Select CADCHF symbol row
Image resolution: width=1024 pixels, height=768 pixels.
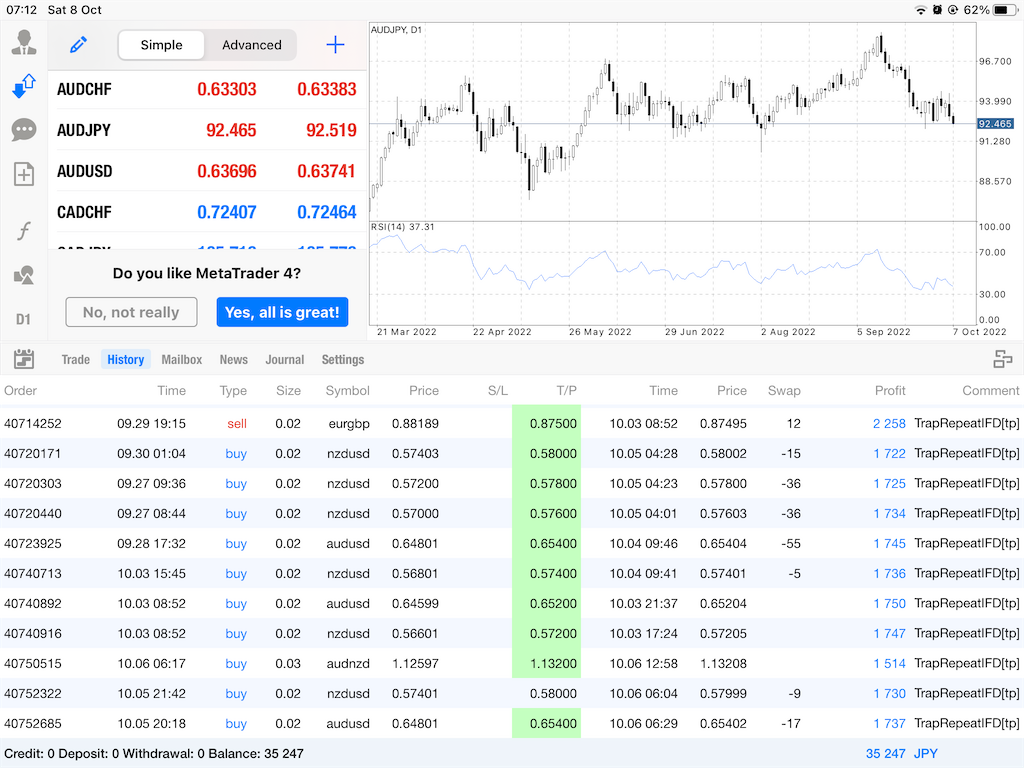tap(208, 212)
